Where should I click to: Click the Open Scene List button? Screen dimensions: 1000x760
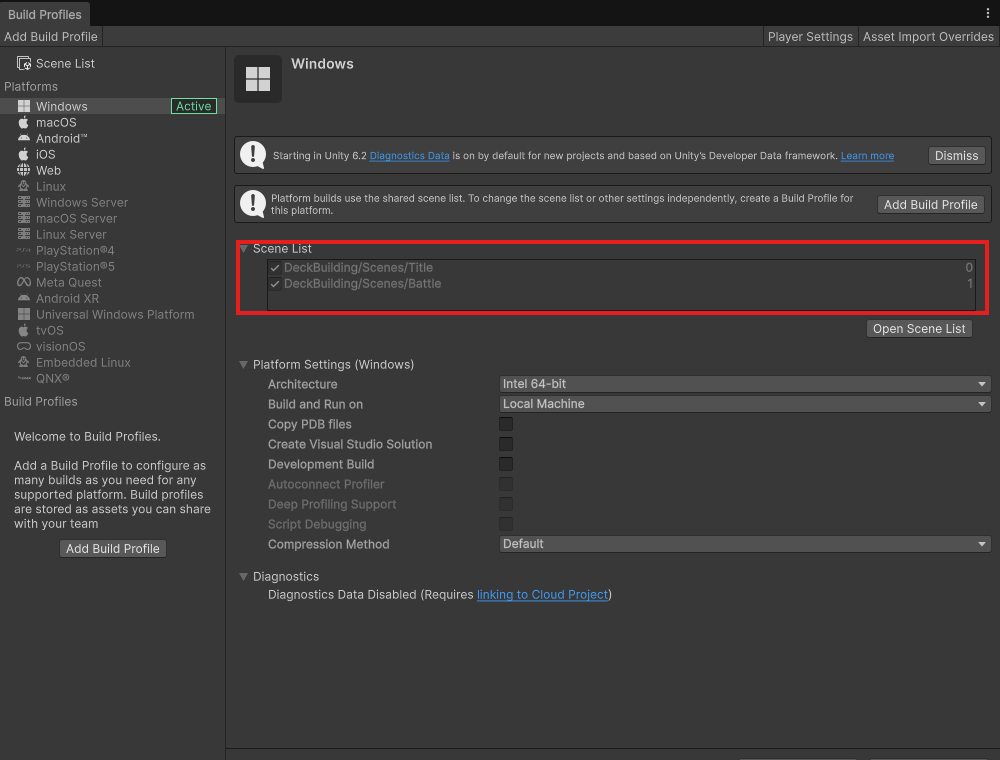919,328
